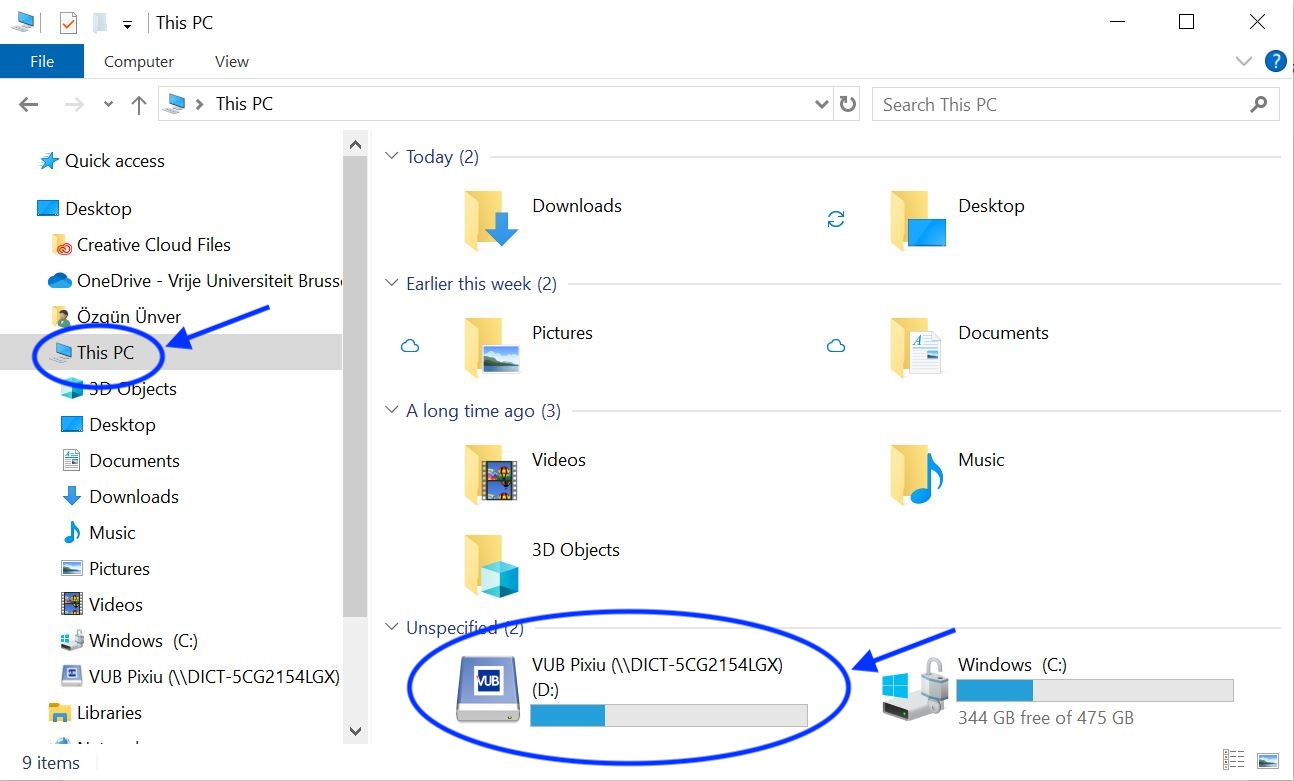Click the This PC address bar path
The width and height of the screenshot is (1294, 781).
244,104
